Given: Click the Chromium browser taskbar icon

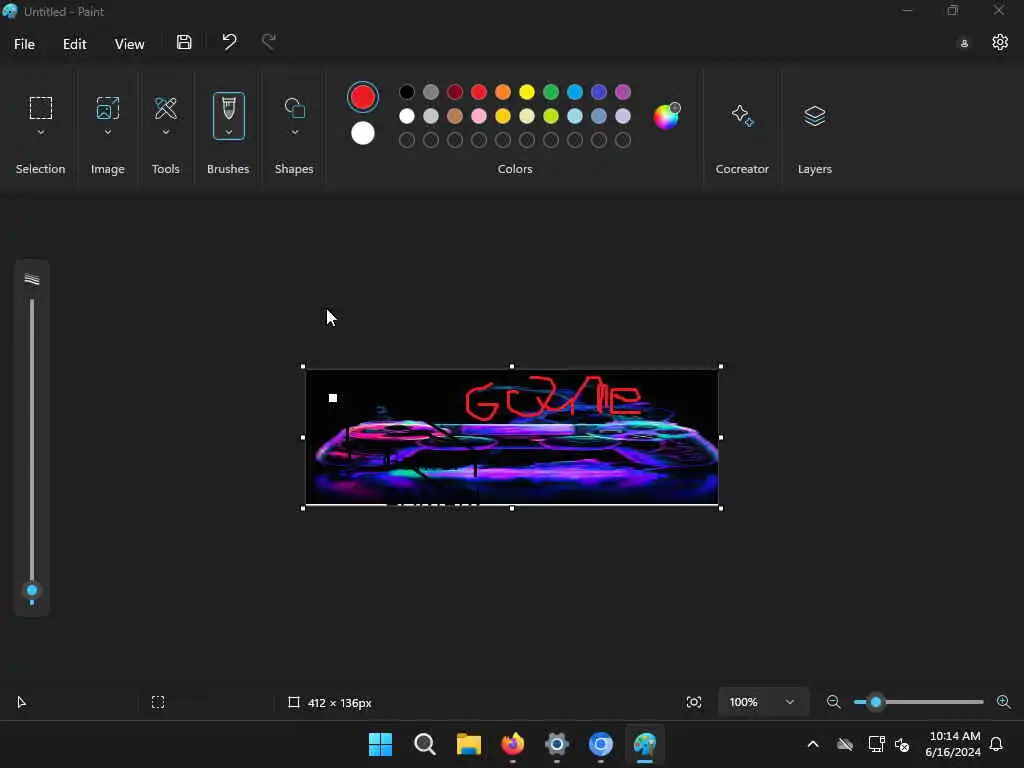Looking at the screenshot, I should [x=601, y=744].
